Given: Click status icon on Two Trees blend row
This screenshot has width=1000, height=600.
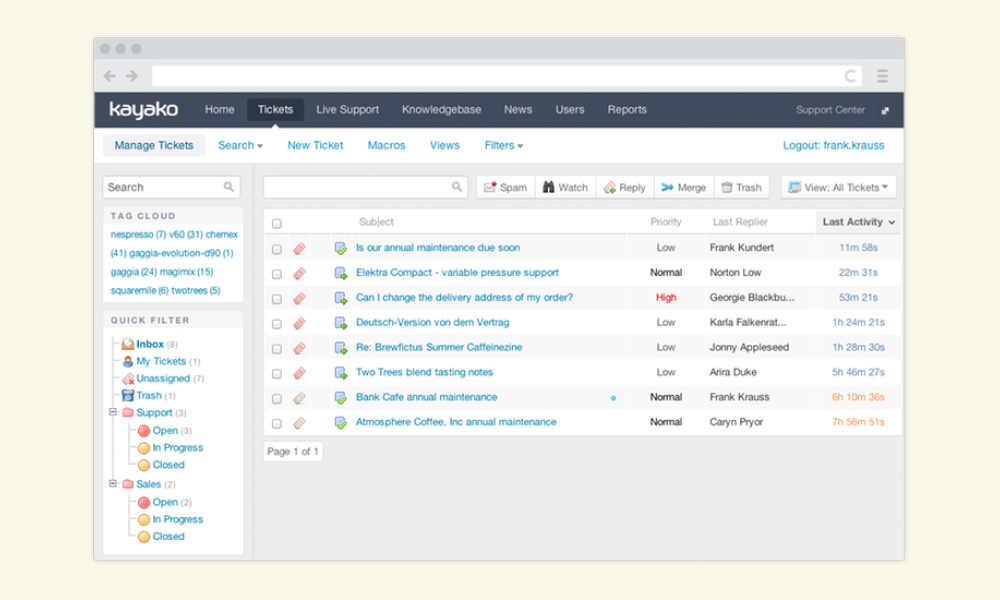Looking at the screenshot, I should tap(341, 372).
